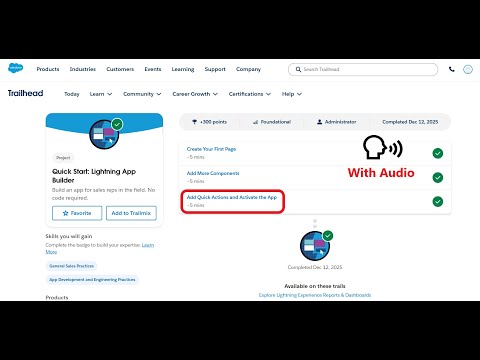Select App Development and Engineering Practices tag

coord(92,279)
